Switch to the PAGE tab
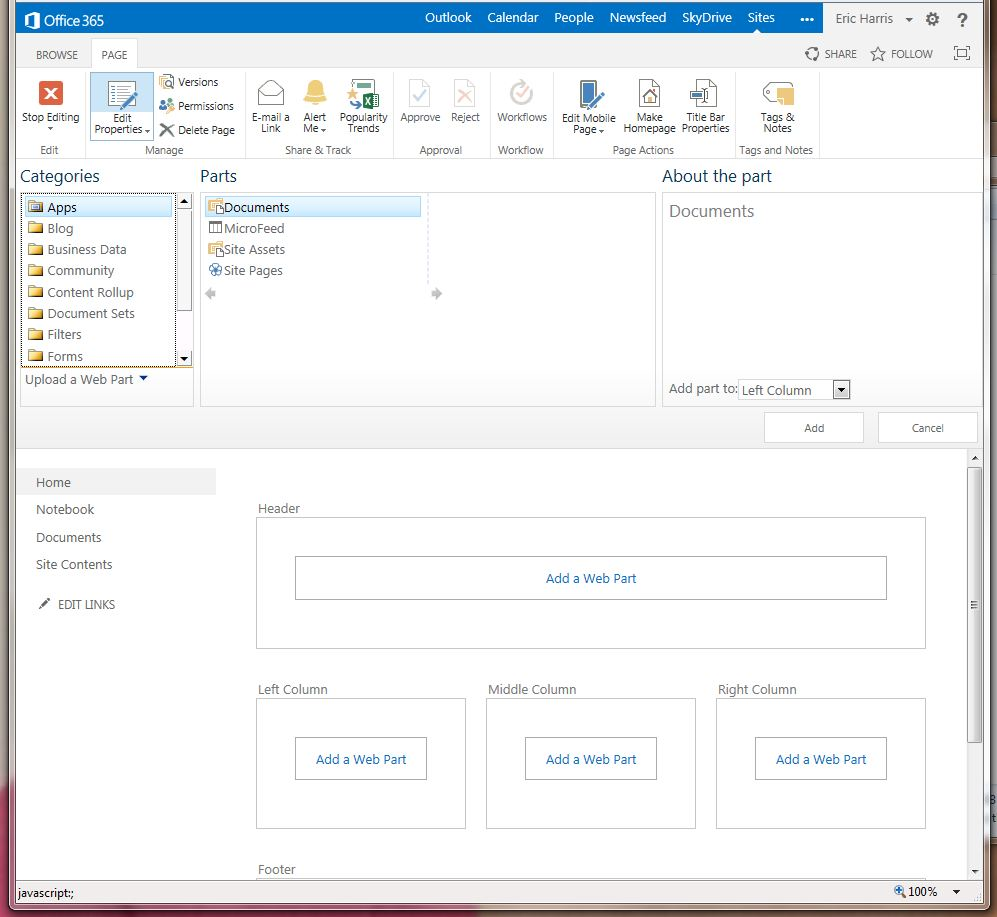Viewport: 997px width, 917px height. [x=114, y=55]
